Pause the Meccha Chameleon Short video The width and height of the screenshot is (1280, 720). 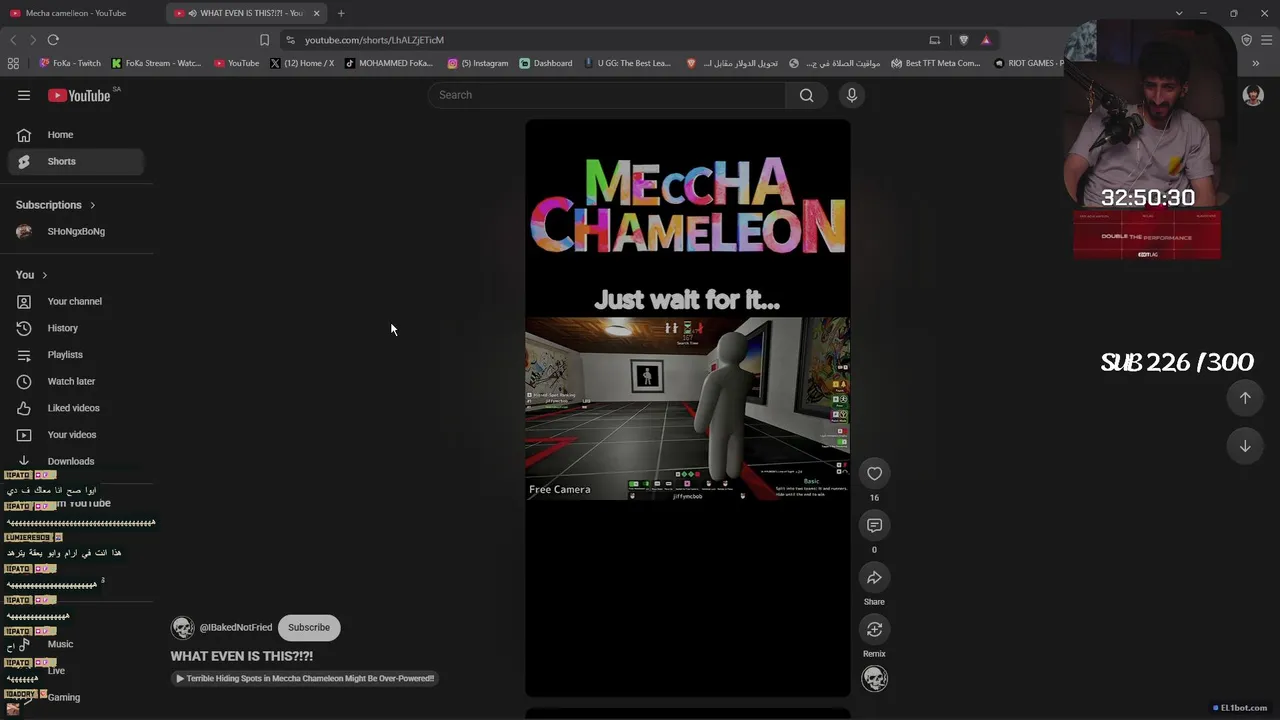[x=688, y=408]
